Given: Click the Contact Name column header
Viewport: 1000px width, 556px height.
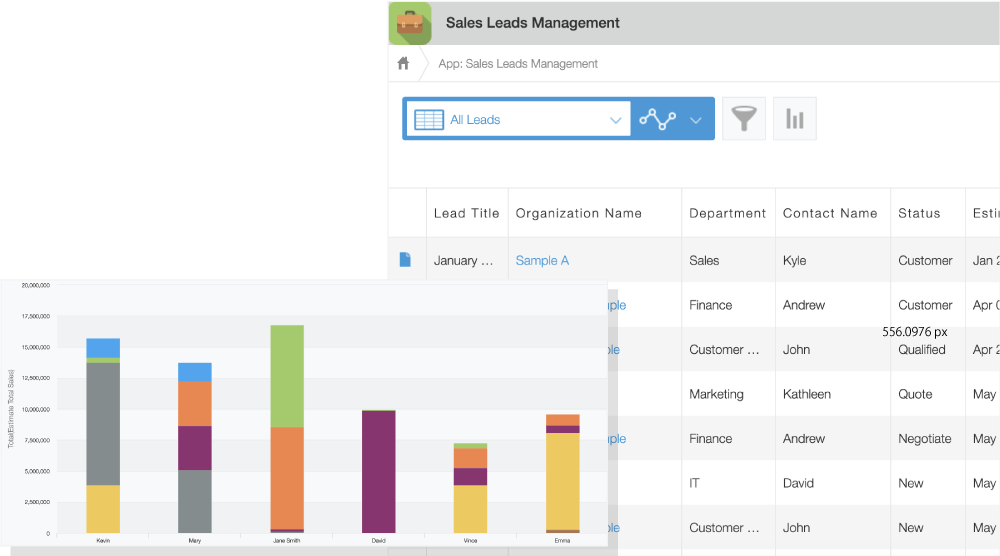Looking at the screenshot, I should click(829, 213).
